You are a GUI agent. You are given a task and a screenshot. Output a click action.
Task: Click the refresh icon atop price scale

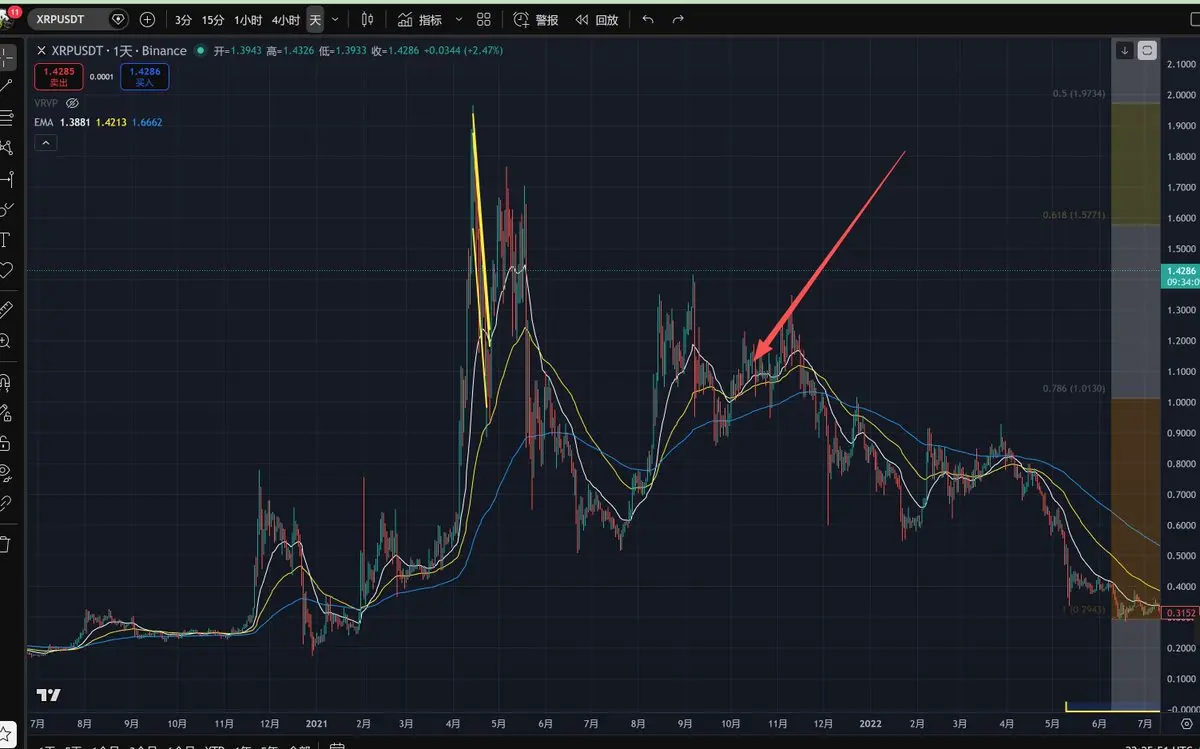click(x=1147, y=50)
